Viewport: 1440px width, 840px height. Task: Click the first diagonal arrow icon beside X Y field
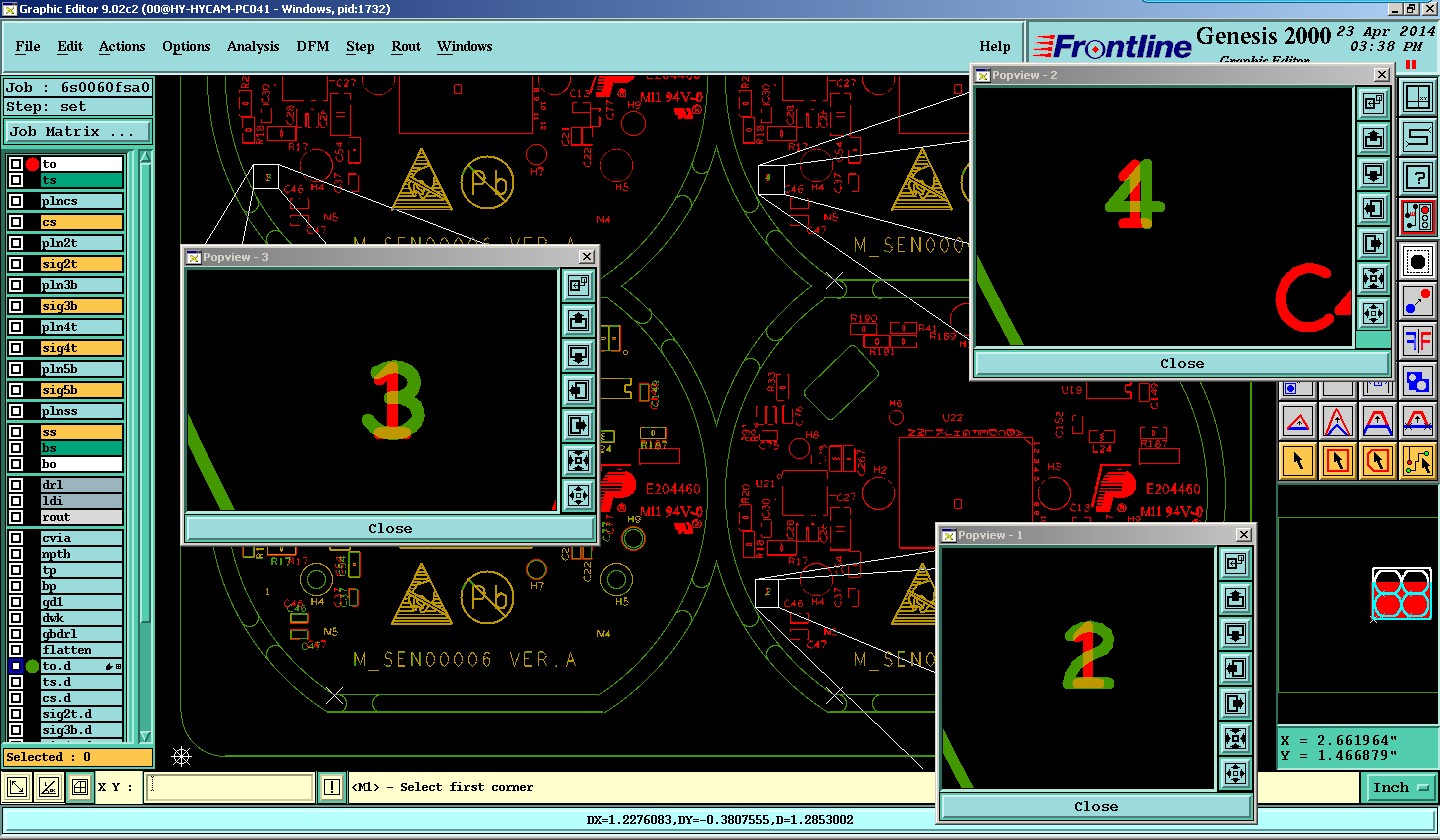[17, 787]
